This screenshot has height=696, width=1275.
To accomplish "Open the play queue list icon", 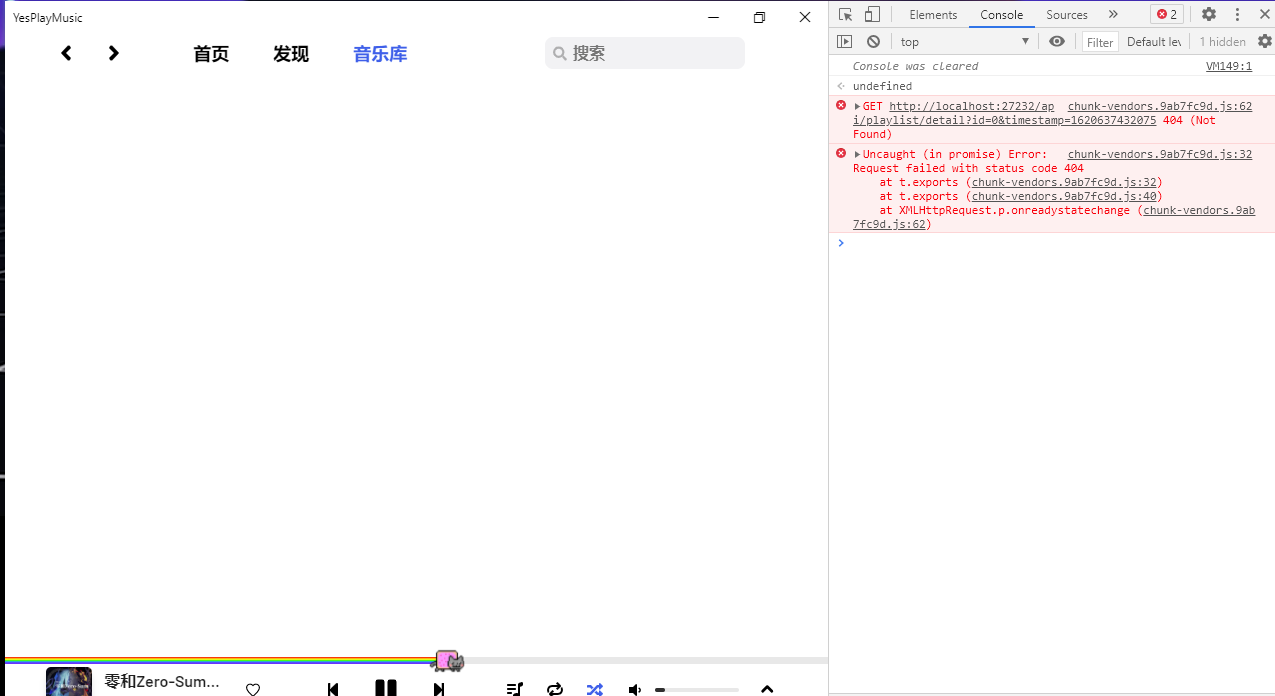I will click(x=514, y=689).
